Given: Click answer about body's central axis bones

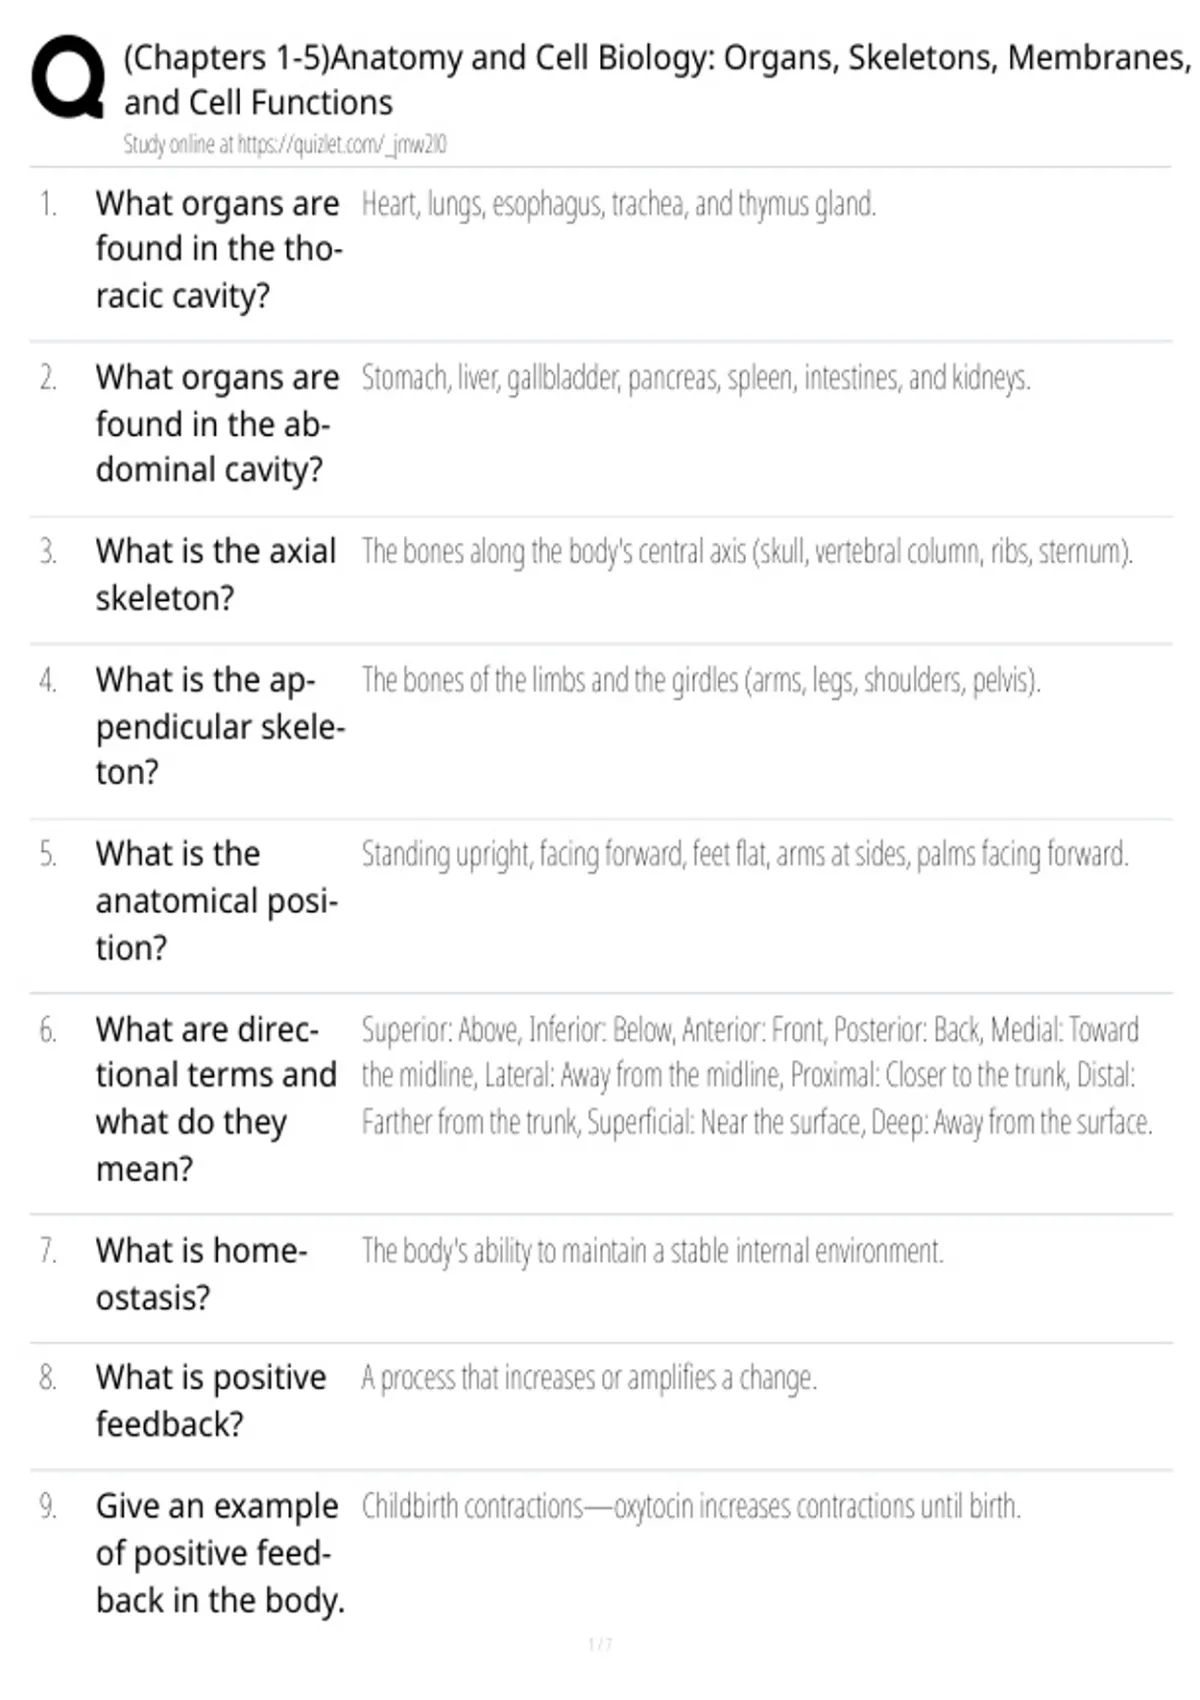Looking at the screenshot, I should click(x=746, y=552).
